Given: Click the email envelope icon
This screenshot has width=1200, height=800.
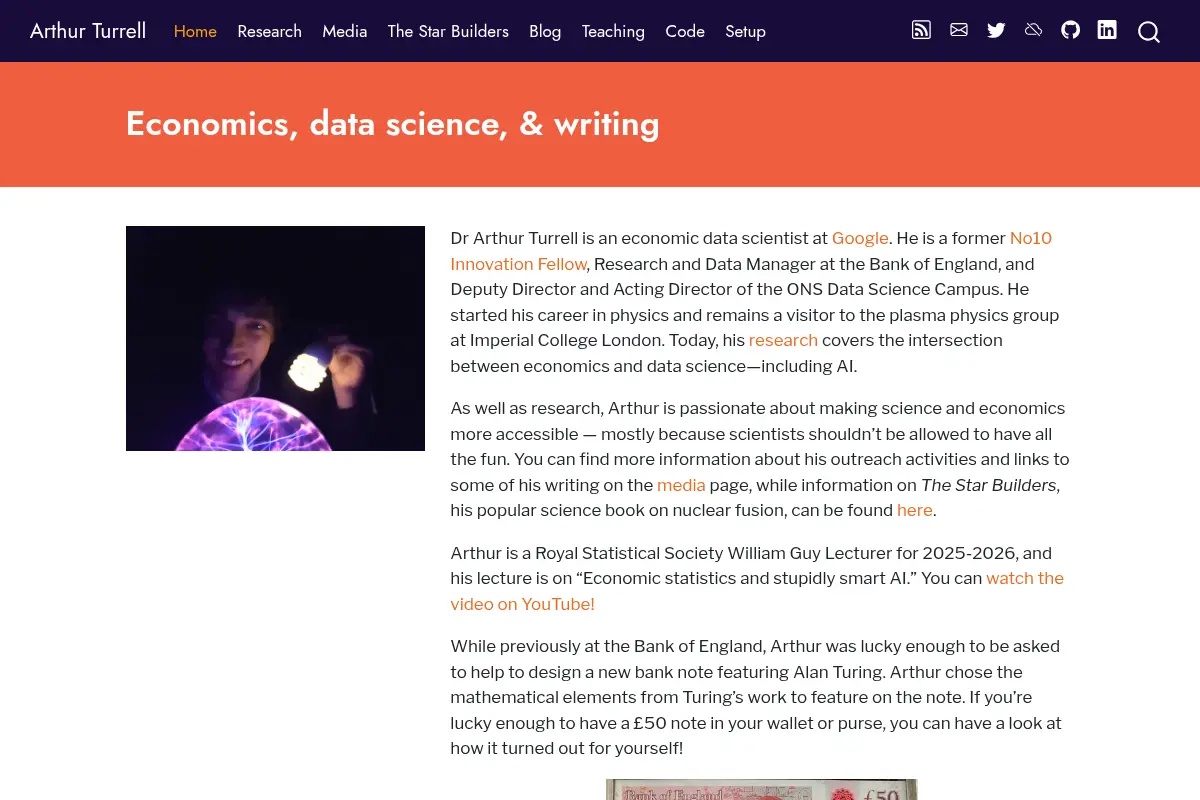Looking at the screenshot, I should tap(959, 30).
